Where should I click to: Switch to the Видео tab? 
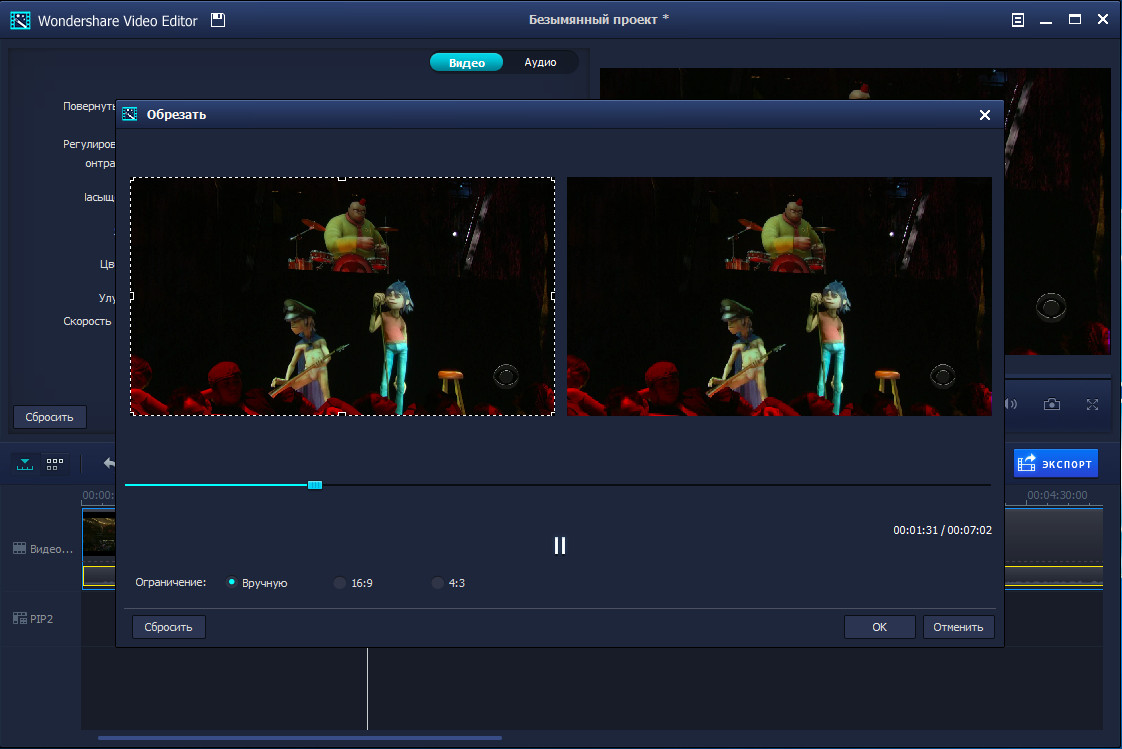tap(467, 62)
